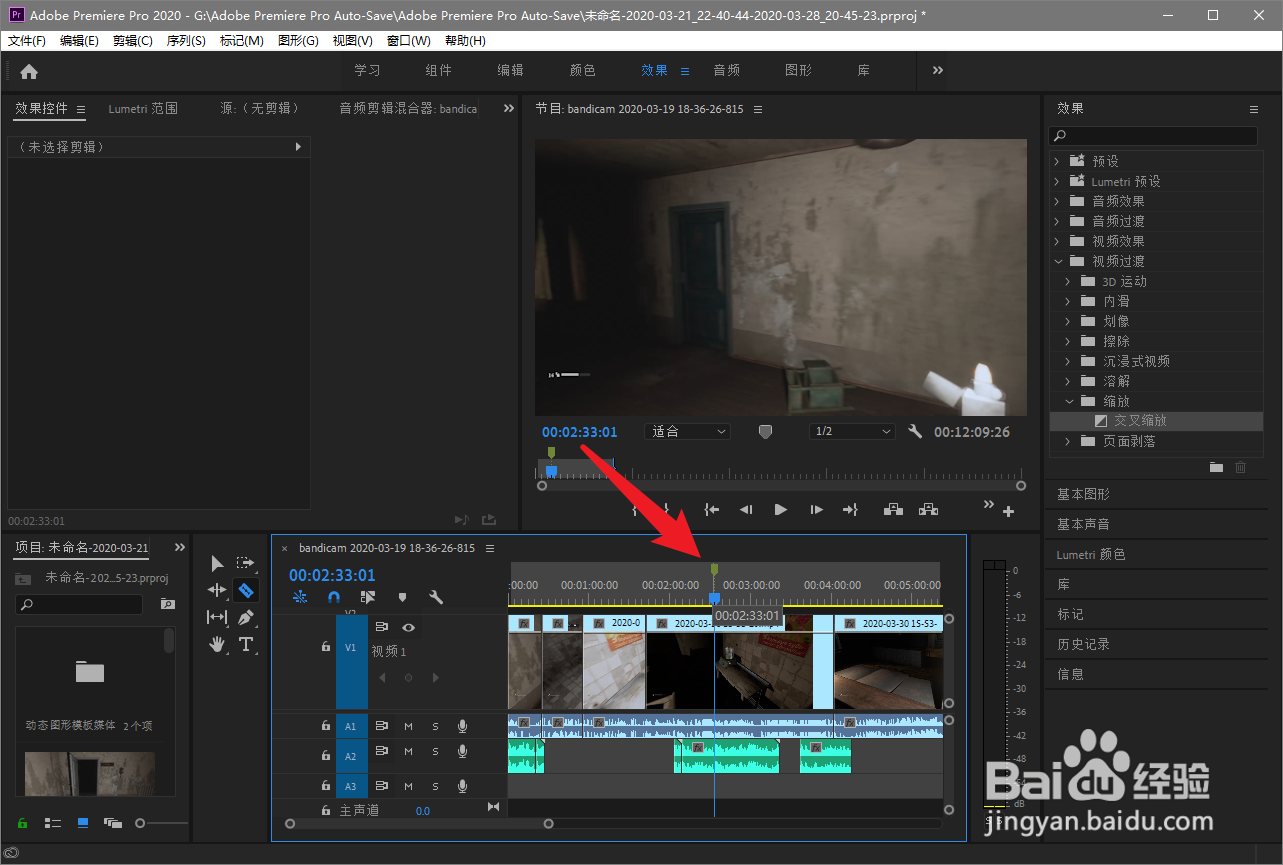Collapse the 缩放 folder
The height and width of the screenshot is (865, 1283).
(x=1068, y=401)
